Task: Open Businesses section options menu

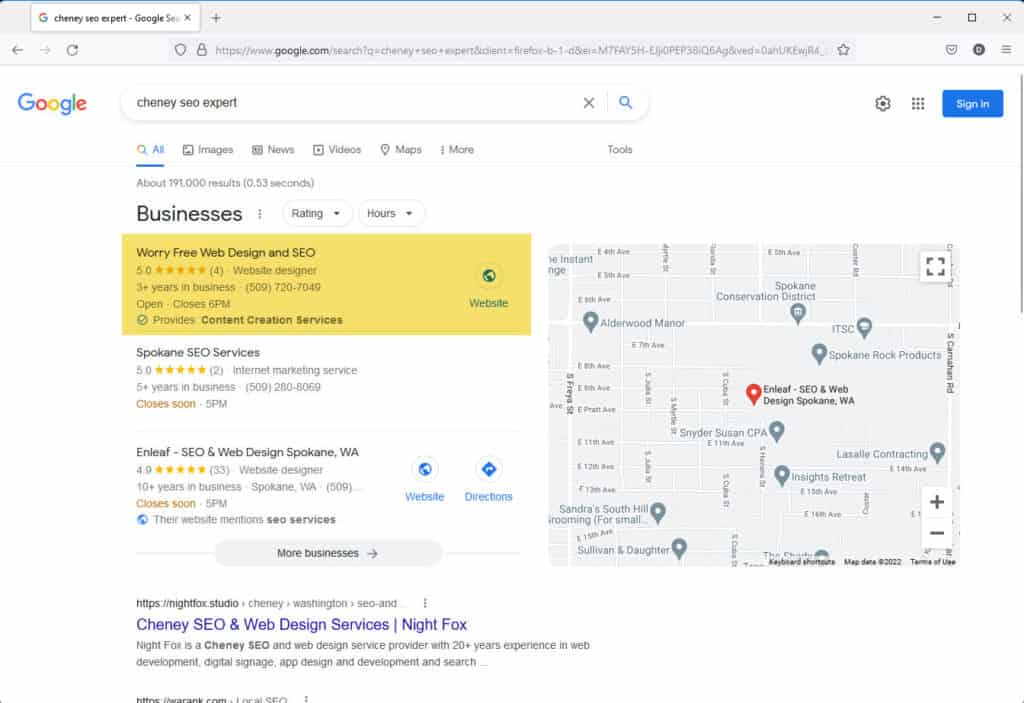Action: pyautogui.click(x=260, y=214)
